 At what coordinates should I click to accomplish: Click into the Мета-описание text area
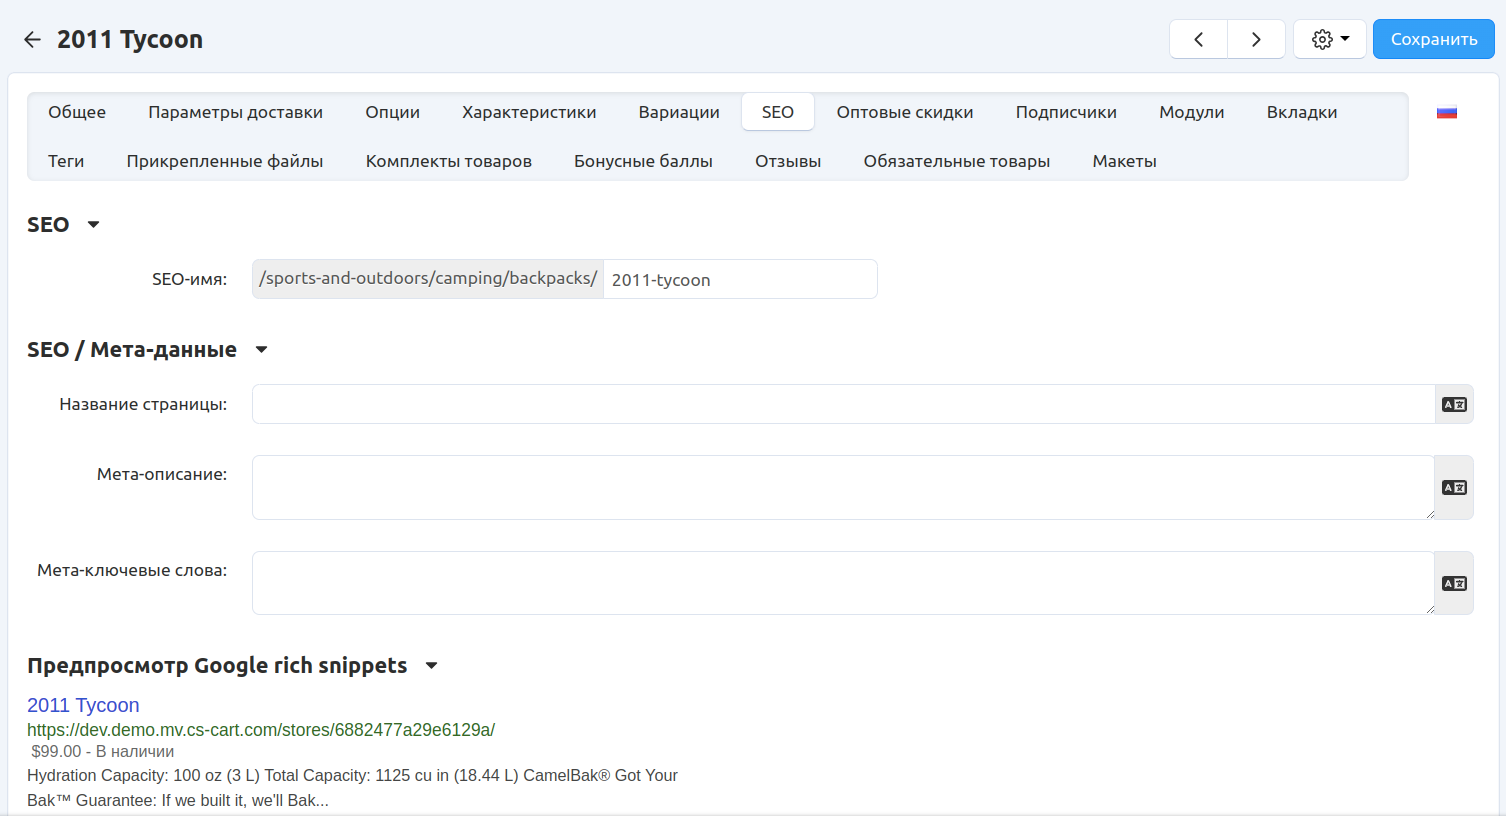pyautogui.click(x=842, y=487)
